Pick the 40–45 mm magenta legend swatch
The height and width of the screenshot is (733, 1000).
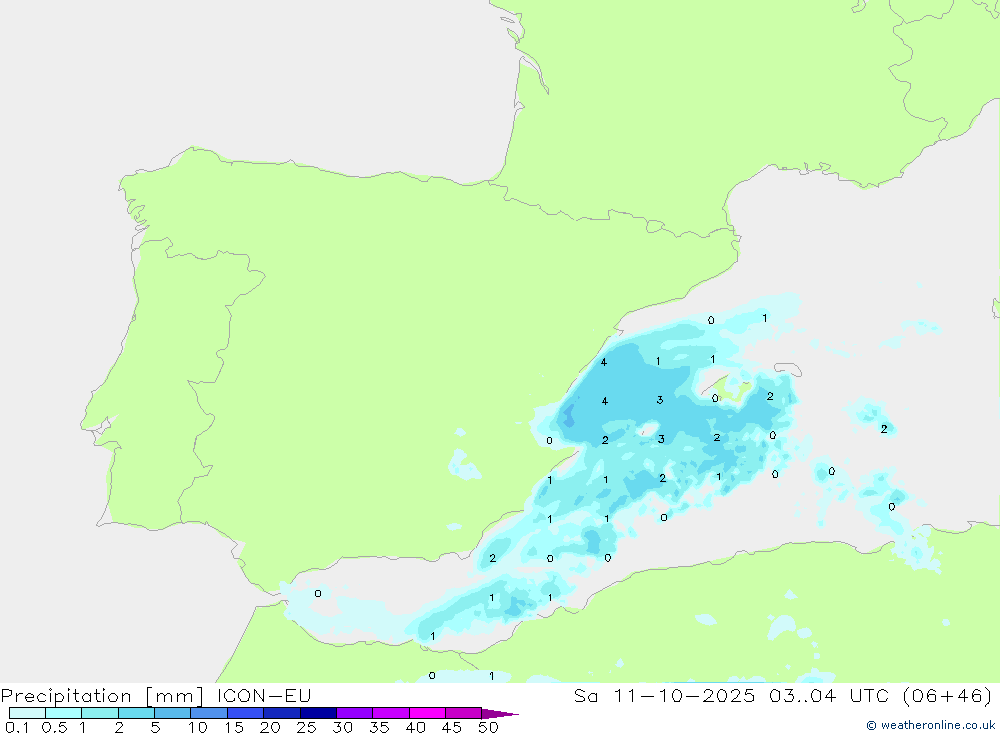click(427, 713)
